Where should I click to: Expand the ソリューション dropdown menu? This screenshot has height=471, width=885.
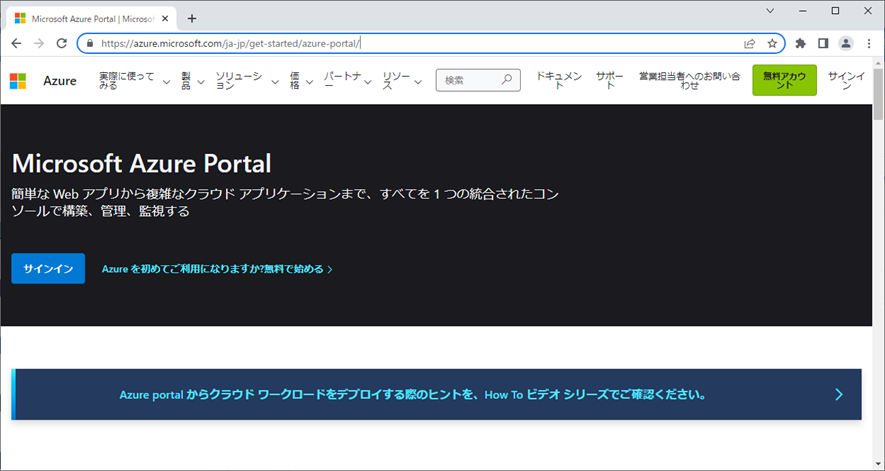click(x=246, y=81)
